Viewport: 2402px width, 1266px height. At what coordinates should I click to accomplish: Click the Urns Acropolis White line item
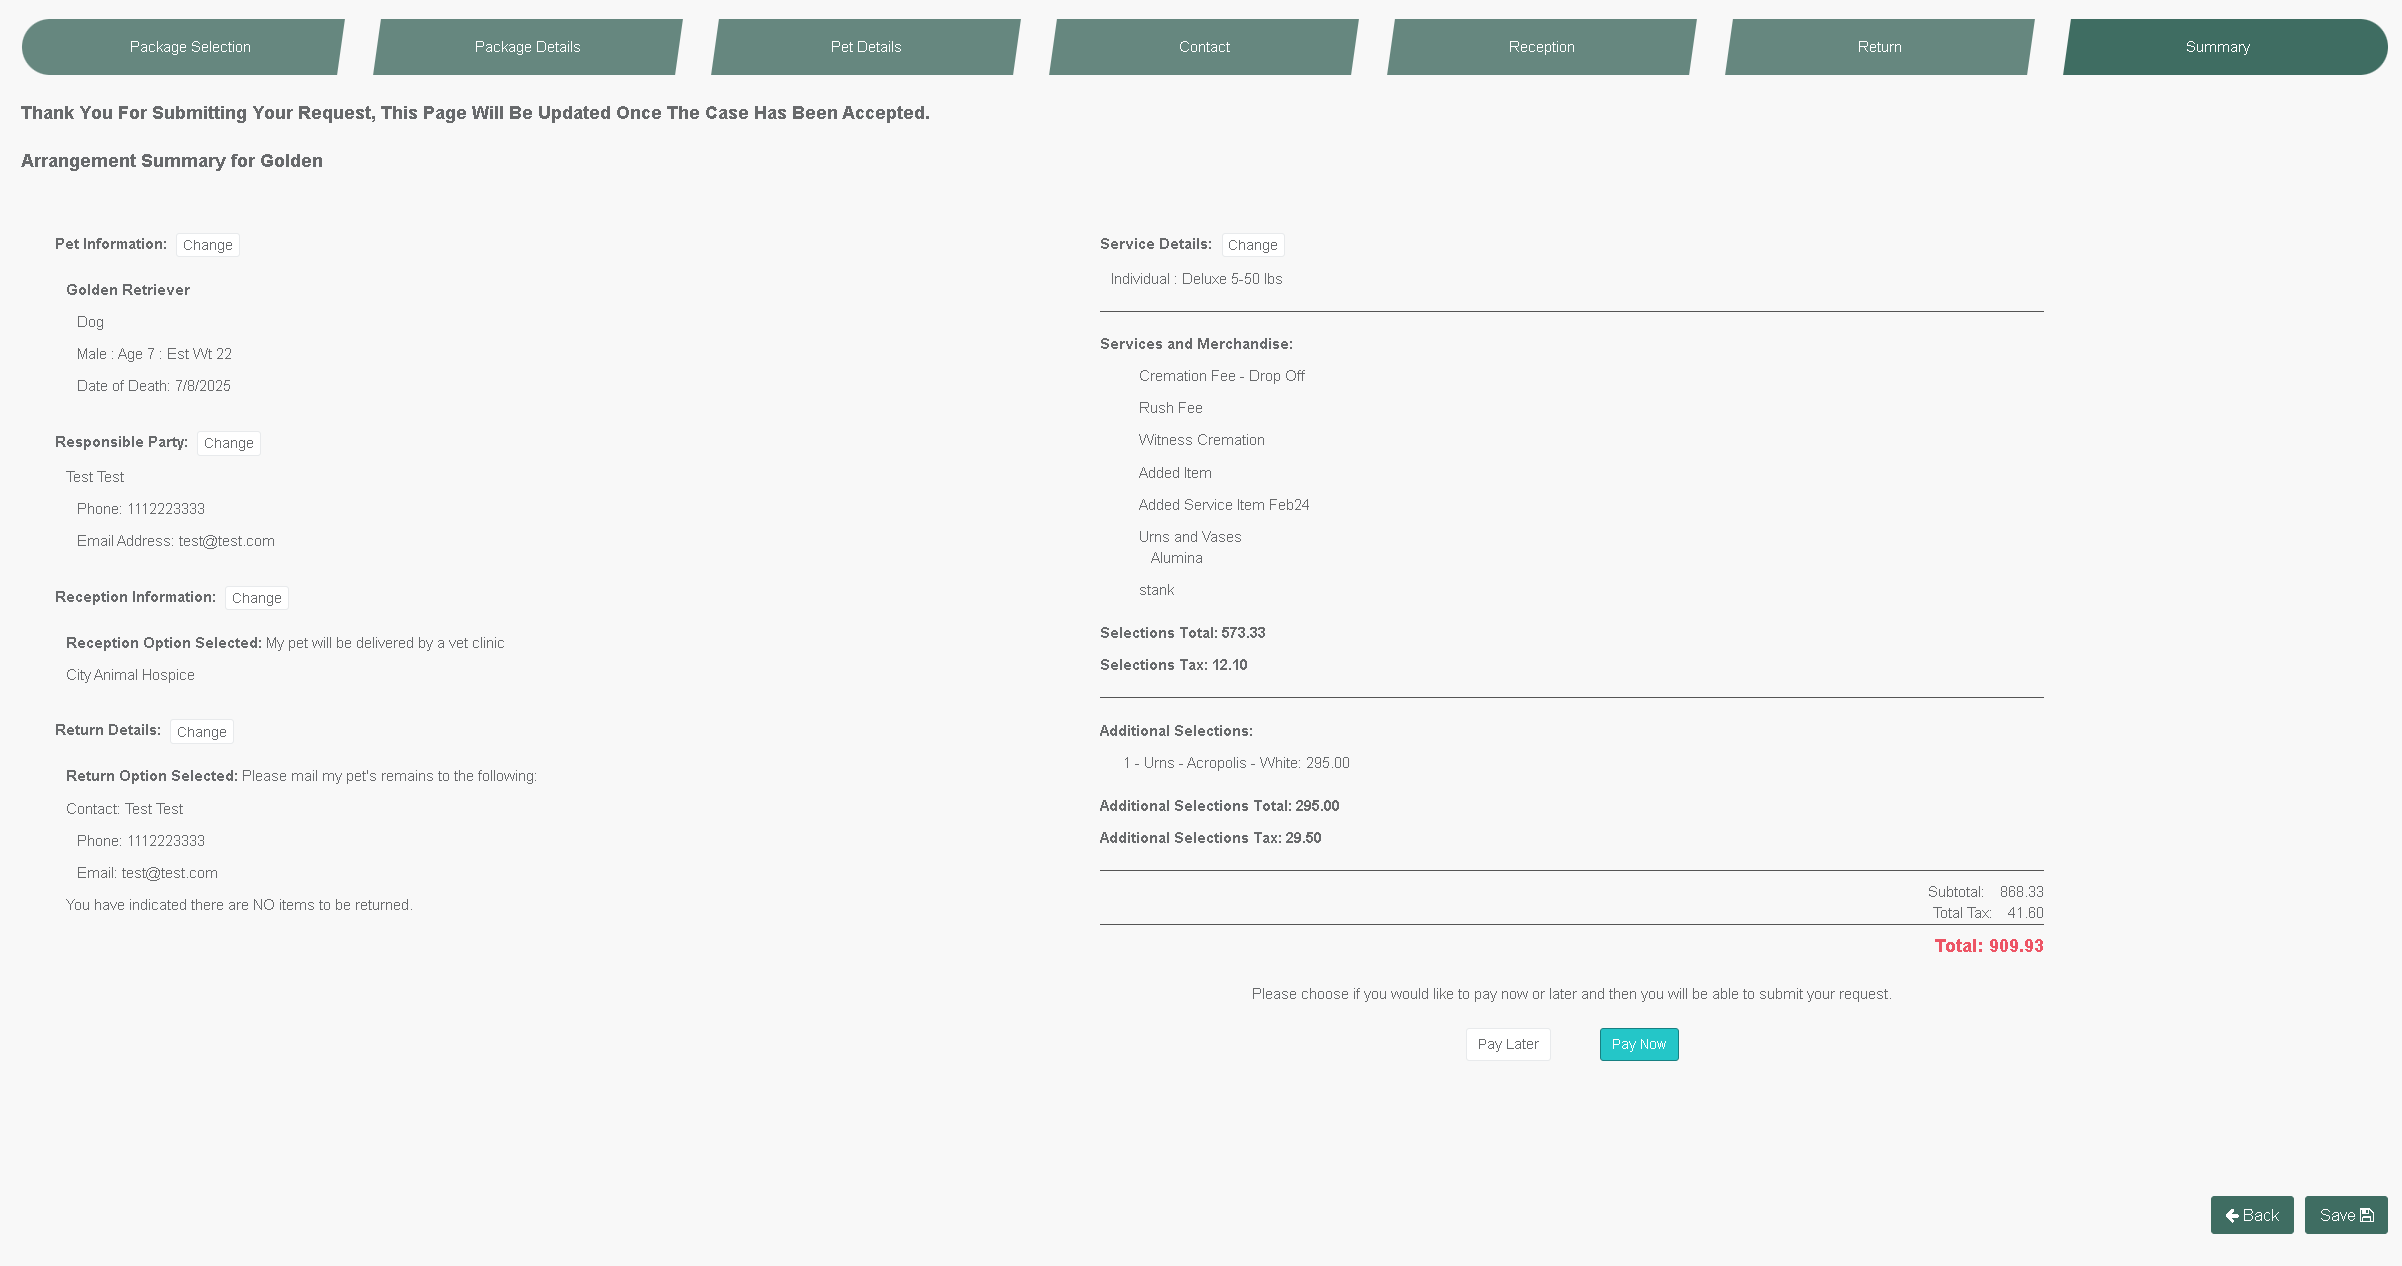pos(1236,763)
